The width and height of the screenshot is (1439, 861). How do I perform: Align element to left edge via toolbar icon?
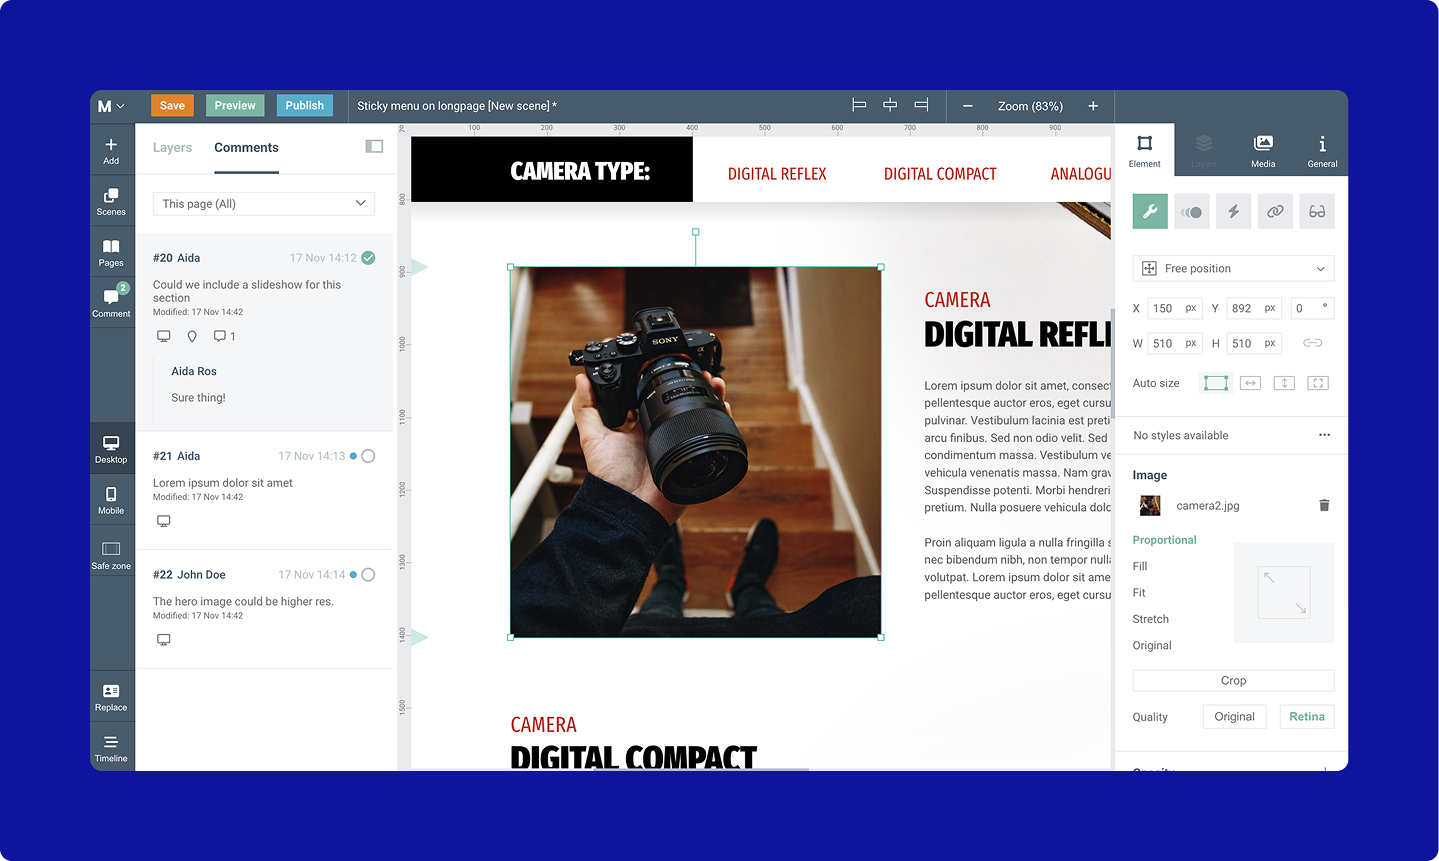[x=858, y=104]
